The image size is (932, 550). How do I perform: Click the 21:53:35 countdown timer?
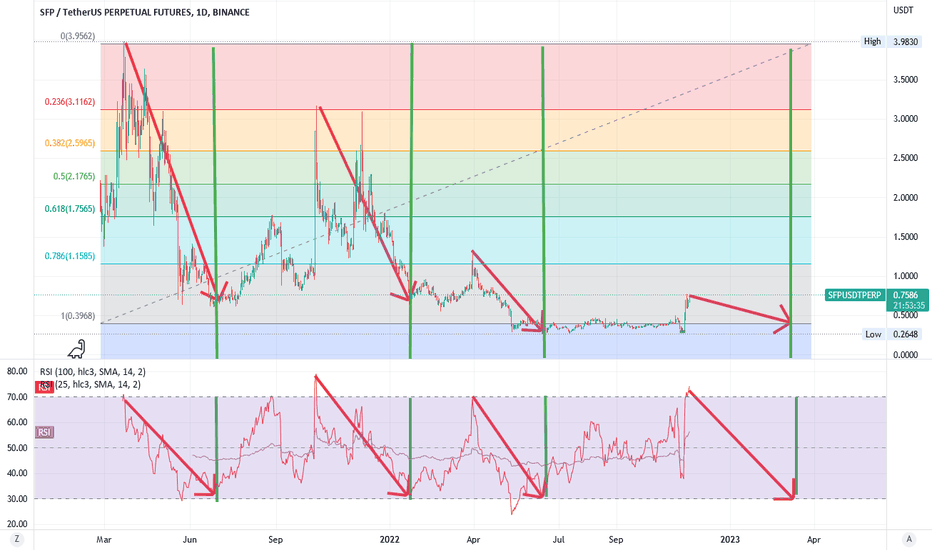(909, 306)
